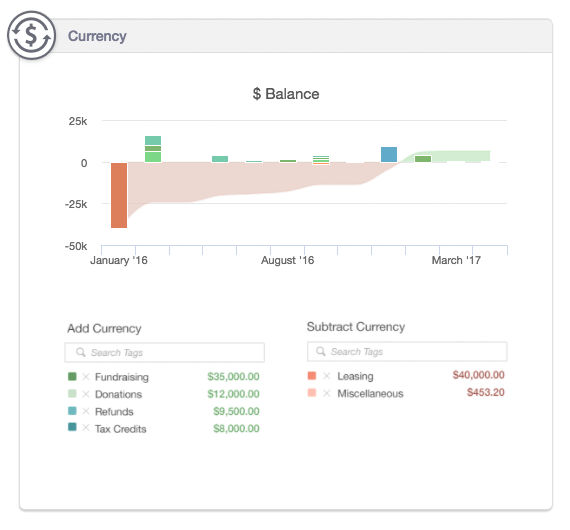Remove the Fundraising tag with its X

pos(86,377)
